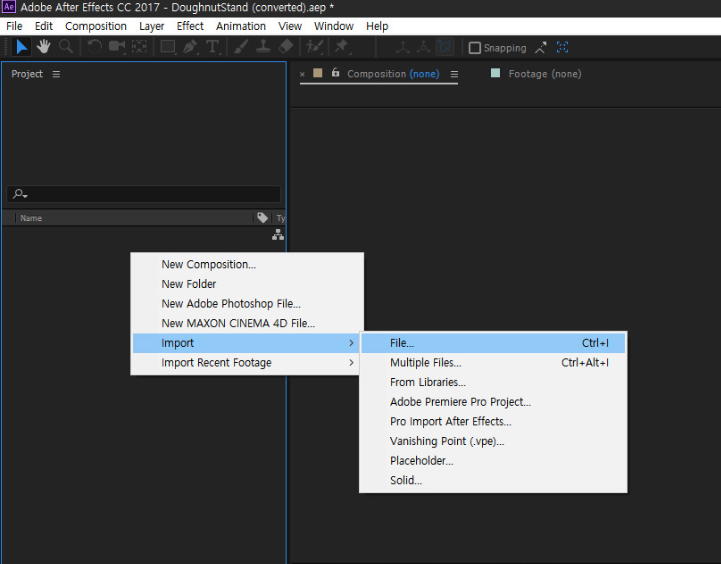Select the Rotation tool

point(94,47)
